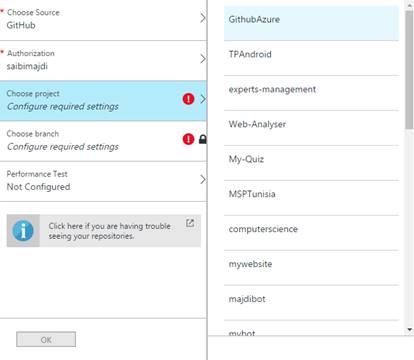Viewport: 414px width, 360px height.
Task: Click the OK button
Action: pyautogui.click(x=46, y=339)
